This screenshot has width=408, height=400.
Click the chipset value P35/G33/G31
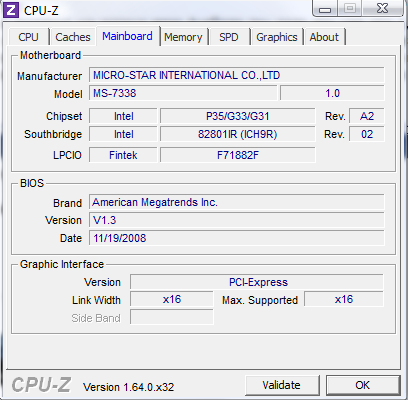pyautogui.click(x=238, y=116)
